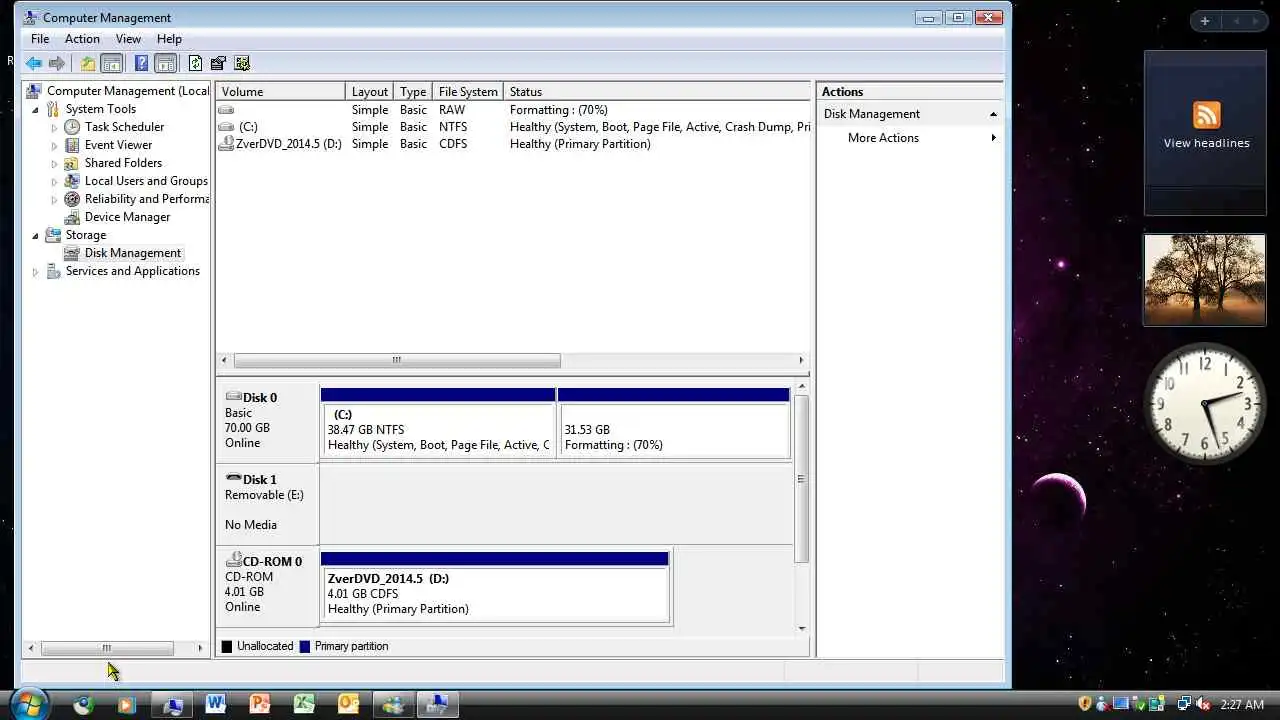
Task: Click the volume list horizontal scrollbar thumb
Action: pyautogui.click(x=397, y=360)
